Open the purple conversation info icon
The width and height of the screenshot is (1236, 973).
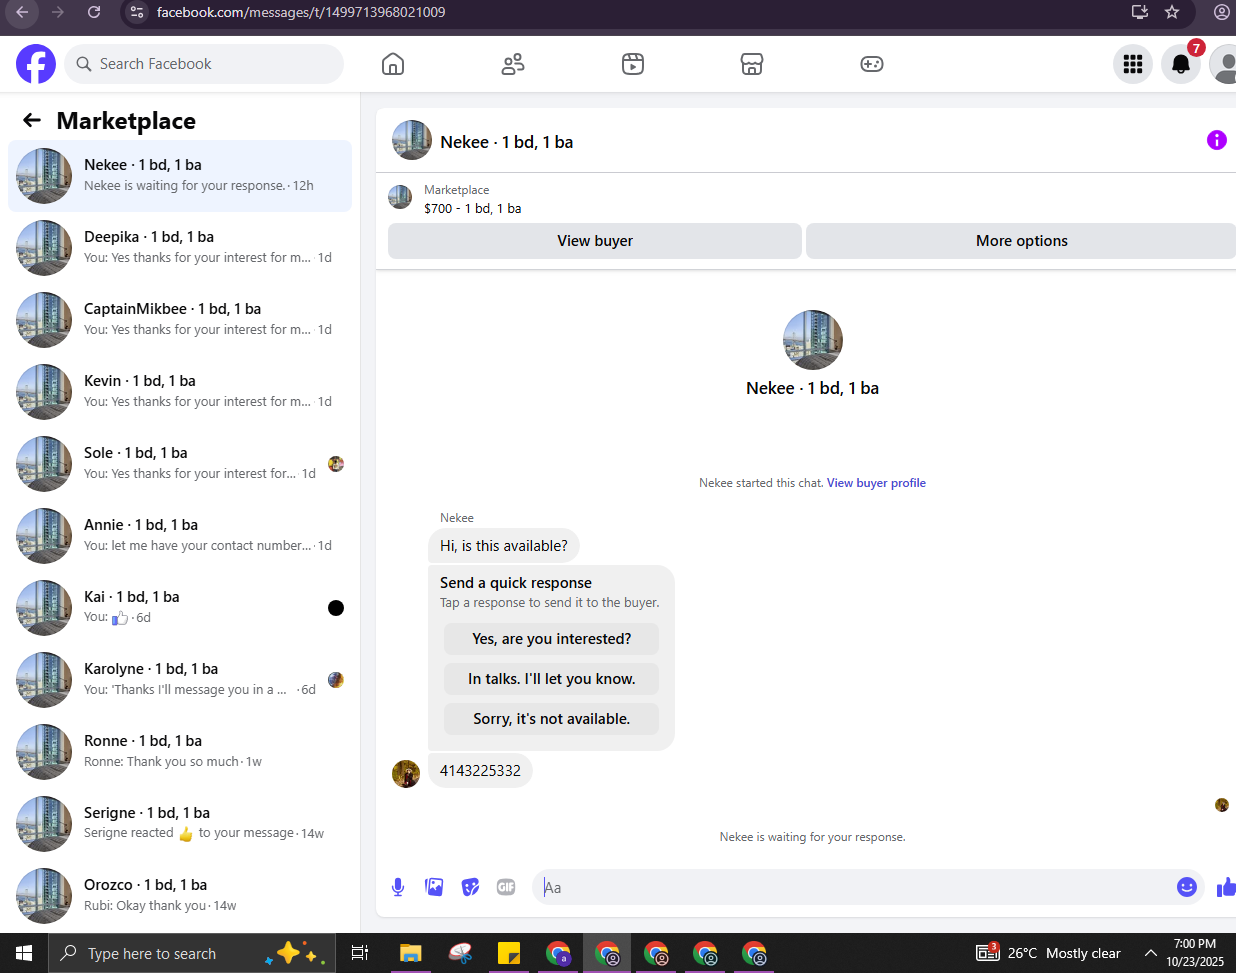1216,140
